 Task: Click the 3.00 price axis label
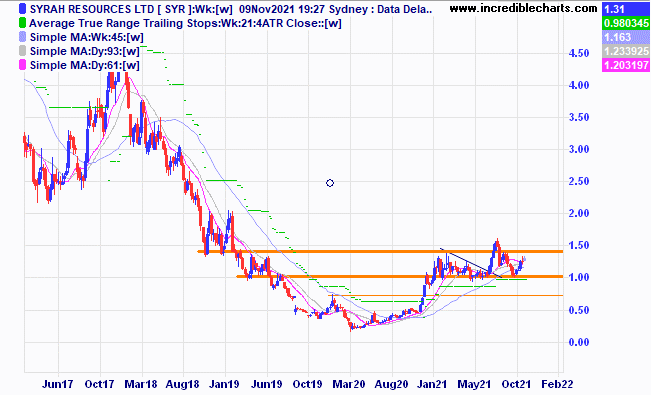[579, 149]
